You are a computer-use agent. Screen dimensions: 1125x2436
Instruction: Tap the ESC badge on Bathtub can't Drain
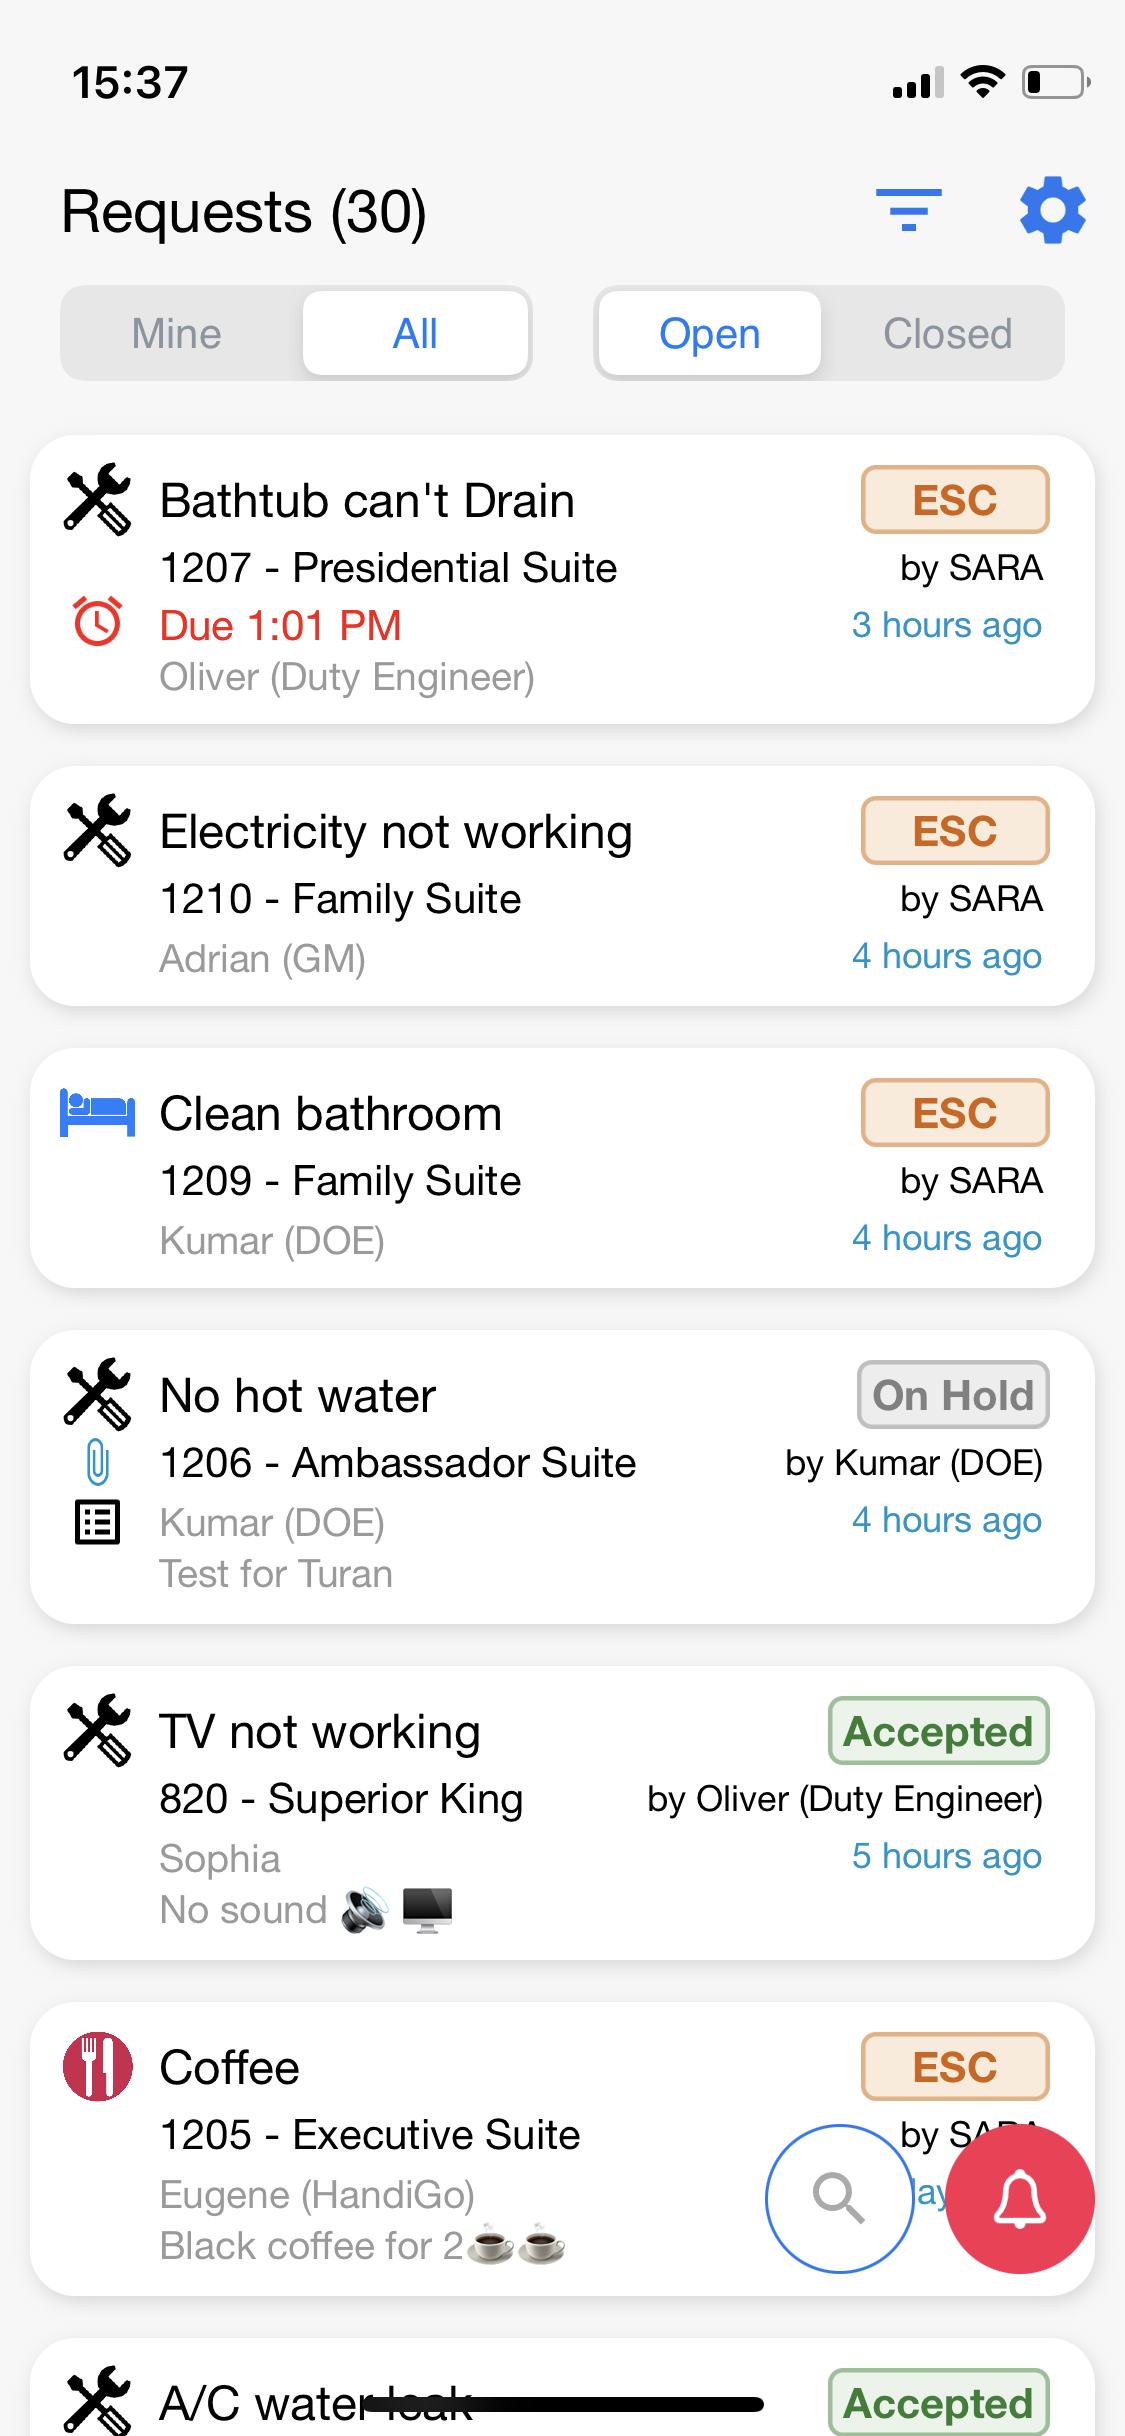click(954, 500)
